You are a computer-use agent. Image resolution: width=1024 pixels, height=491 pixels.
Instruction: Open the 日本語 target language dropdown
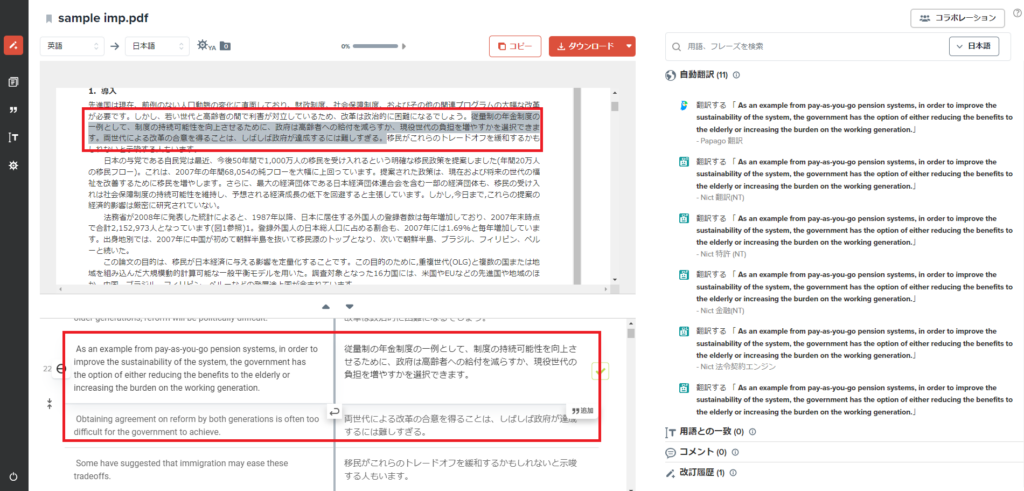159,46
